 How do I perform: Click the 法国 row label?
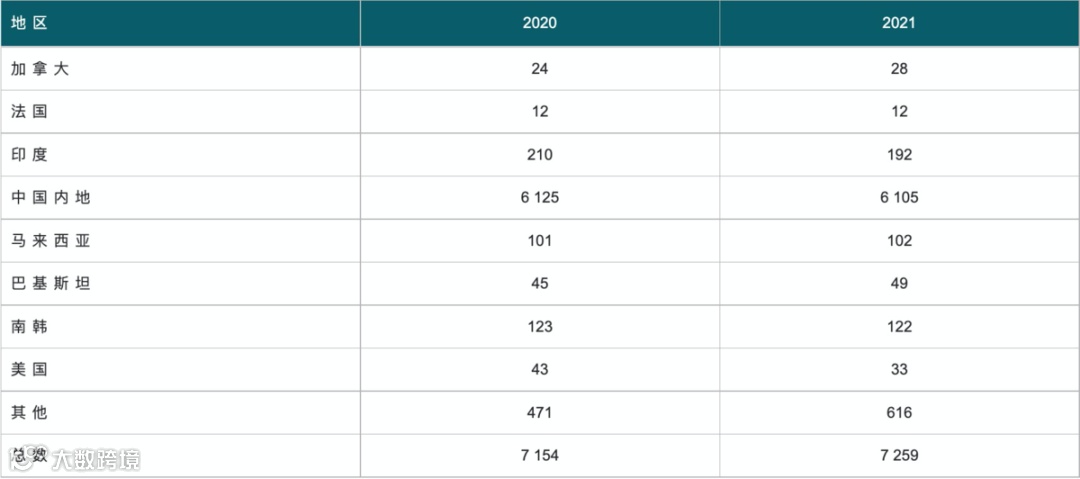coord(30,112)
